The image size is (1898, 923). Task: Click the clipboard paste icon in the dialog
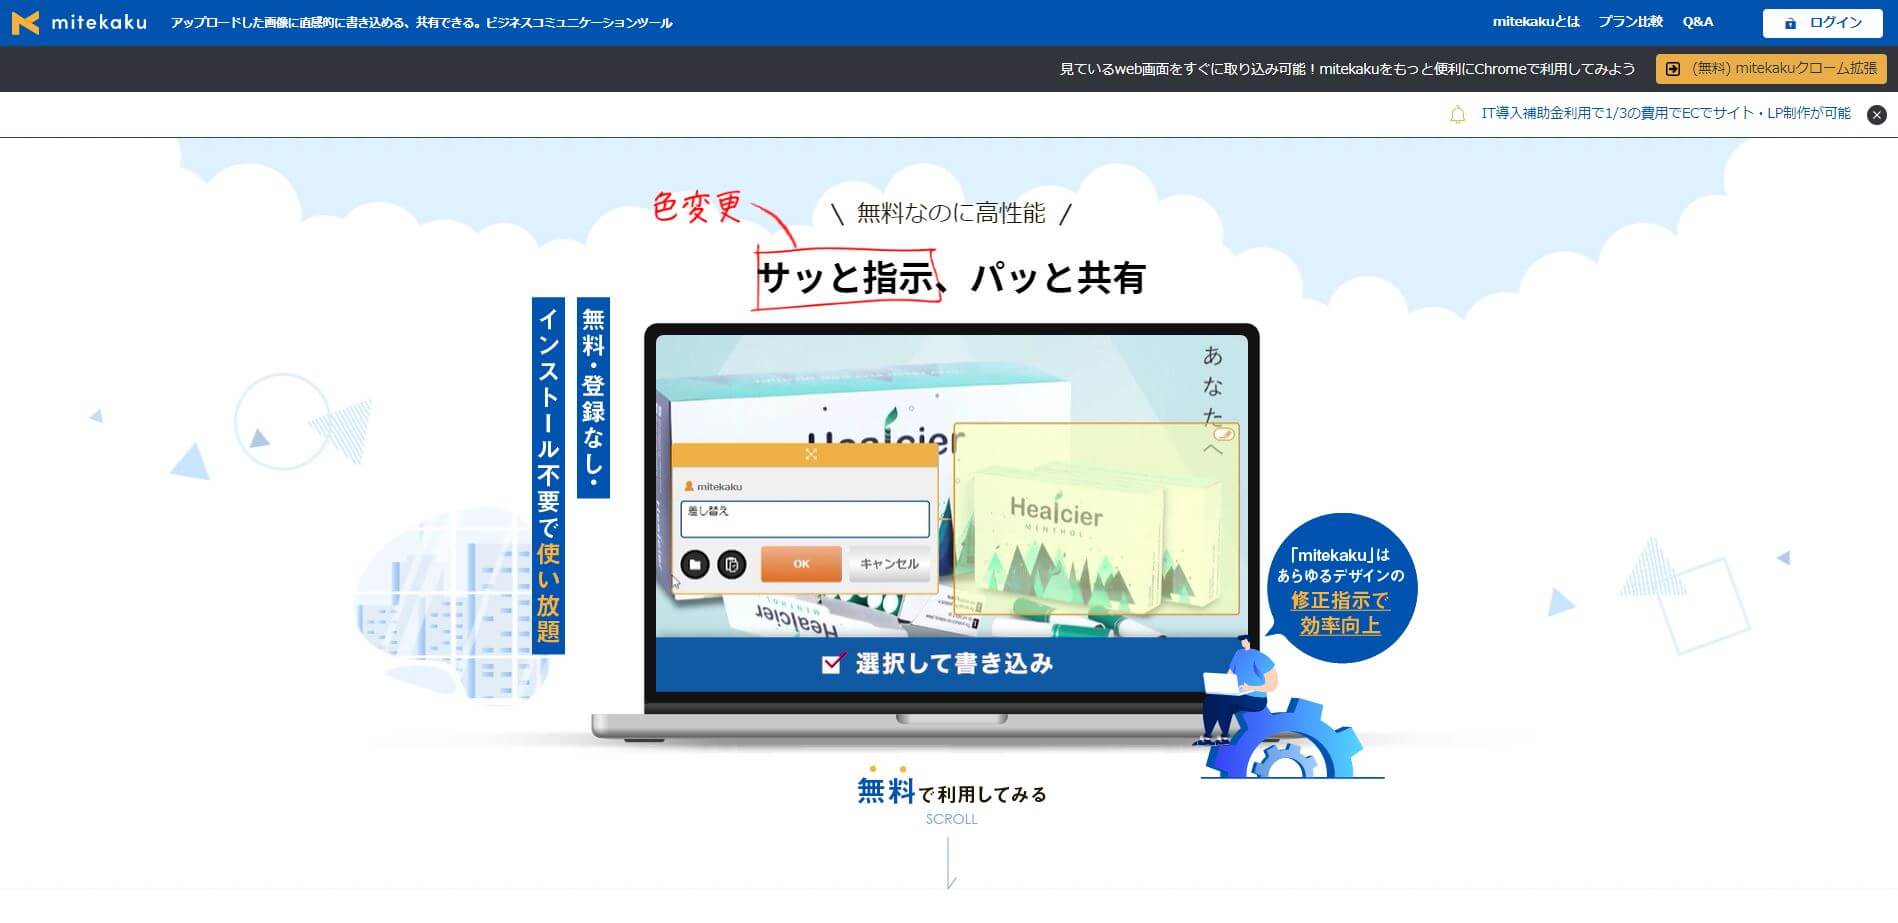(x=732, y=565)
